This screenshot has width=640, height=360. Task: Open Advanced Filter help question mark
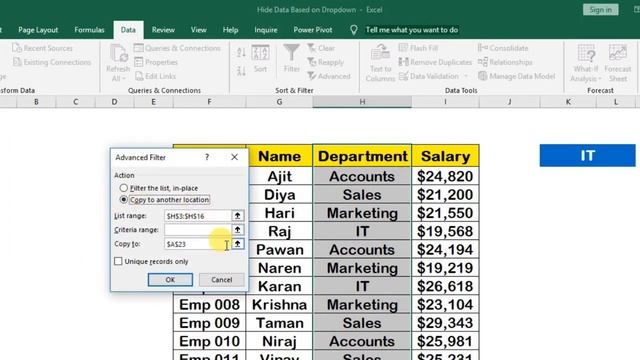pyautogui.click(x=207, y=157)
